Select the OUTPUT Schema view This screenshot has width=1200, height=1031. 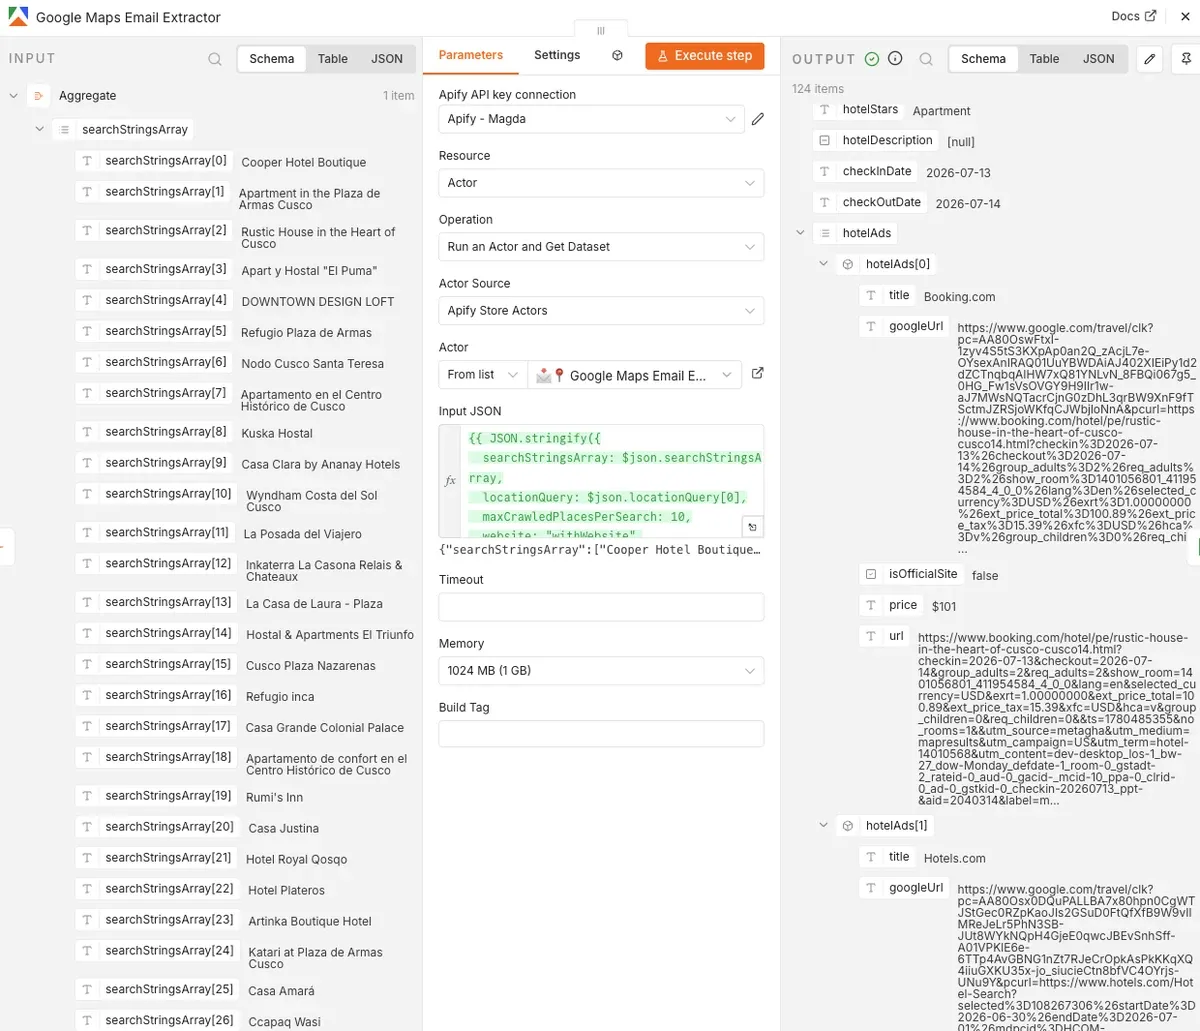[983, 59]
